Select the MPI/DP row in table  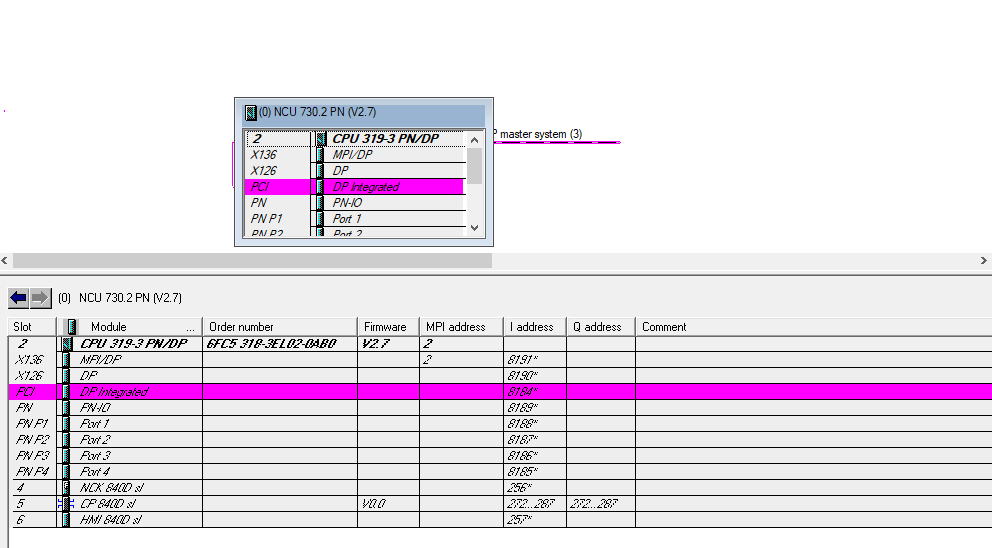coord(500,359)
